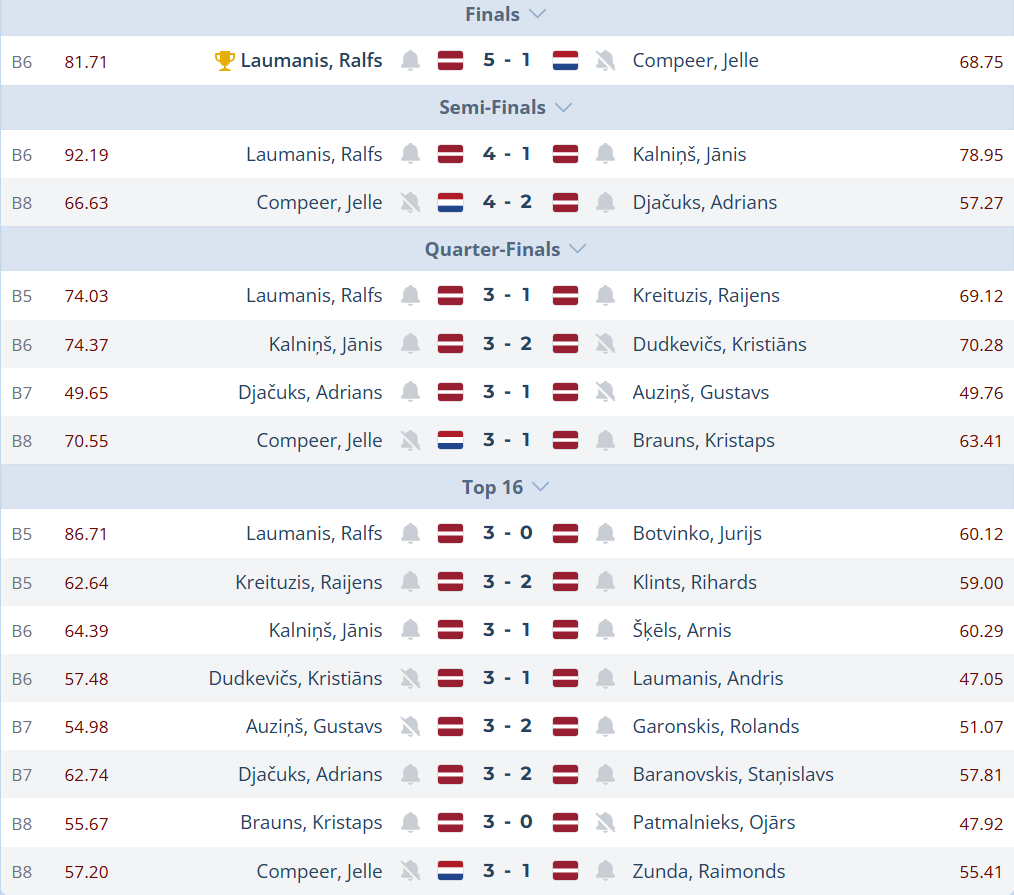Click the crossed-out bell beside Auziņš, Gustavs in Quarter-Finals

point(605,392)
